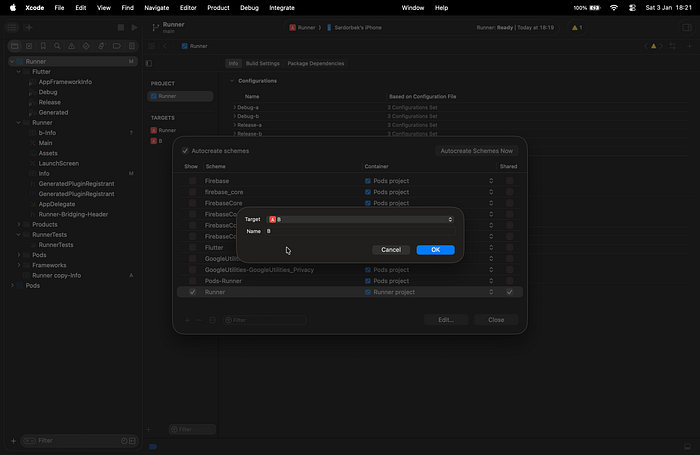
Task: Expand the Debug-a configuration row
Action: click(234, 108)
